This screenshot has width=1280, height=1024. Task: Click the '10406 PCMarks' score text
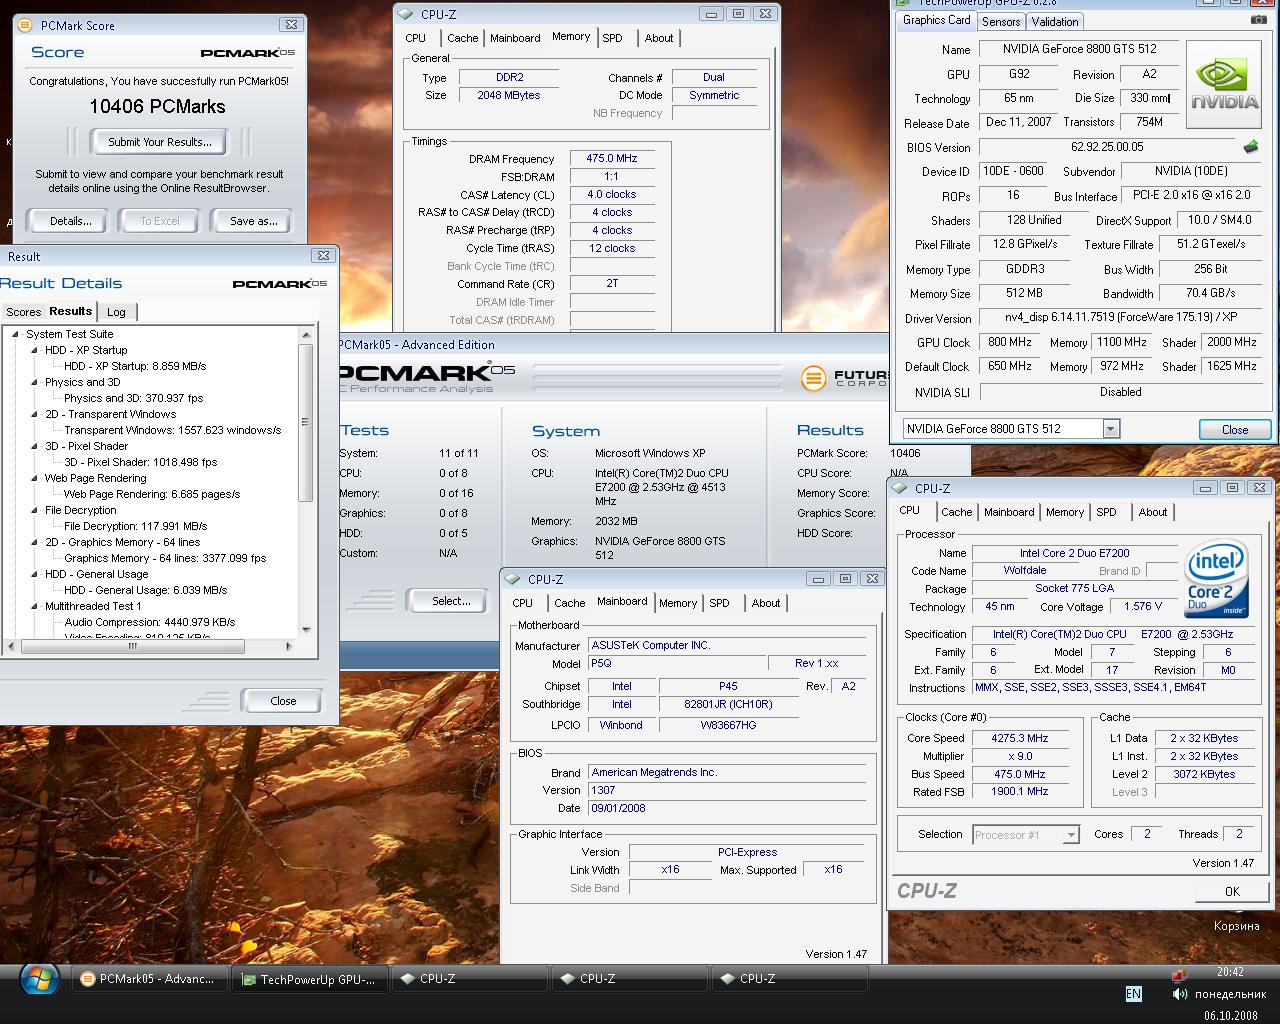[157, 106]
